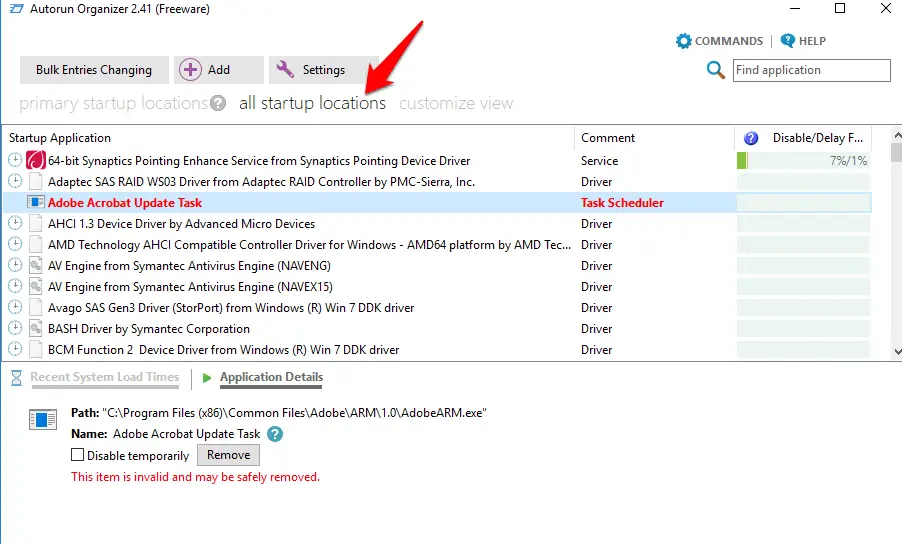
Task: Select AV Engine from Symantec (NAVEX15) row
Action: tap(437, 286)
